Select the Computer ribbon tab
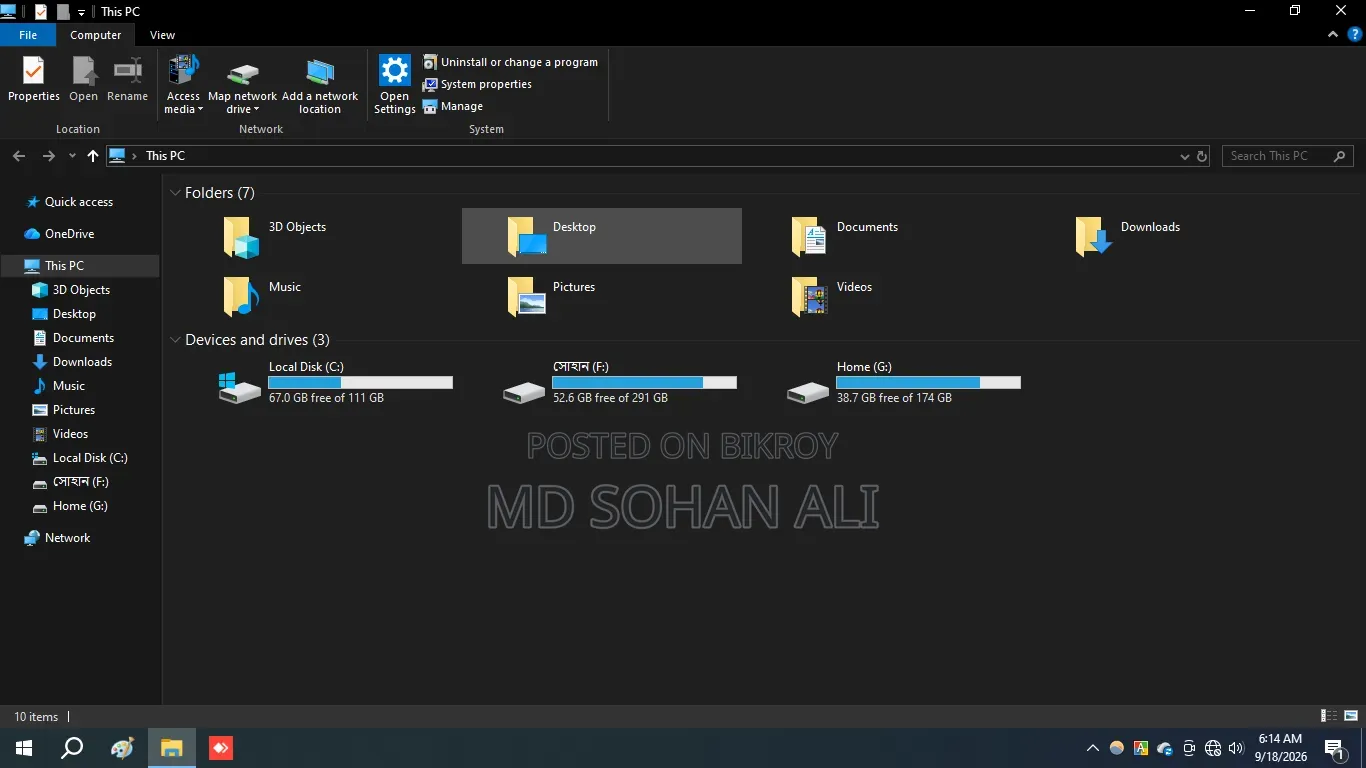Screen dimensions: 1366x768 [x=96, y=35]
